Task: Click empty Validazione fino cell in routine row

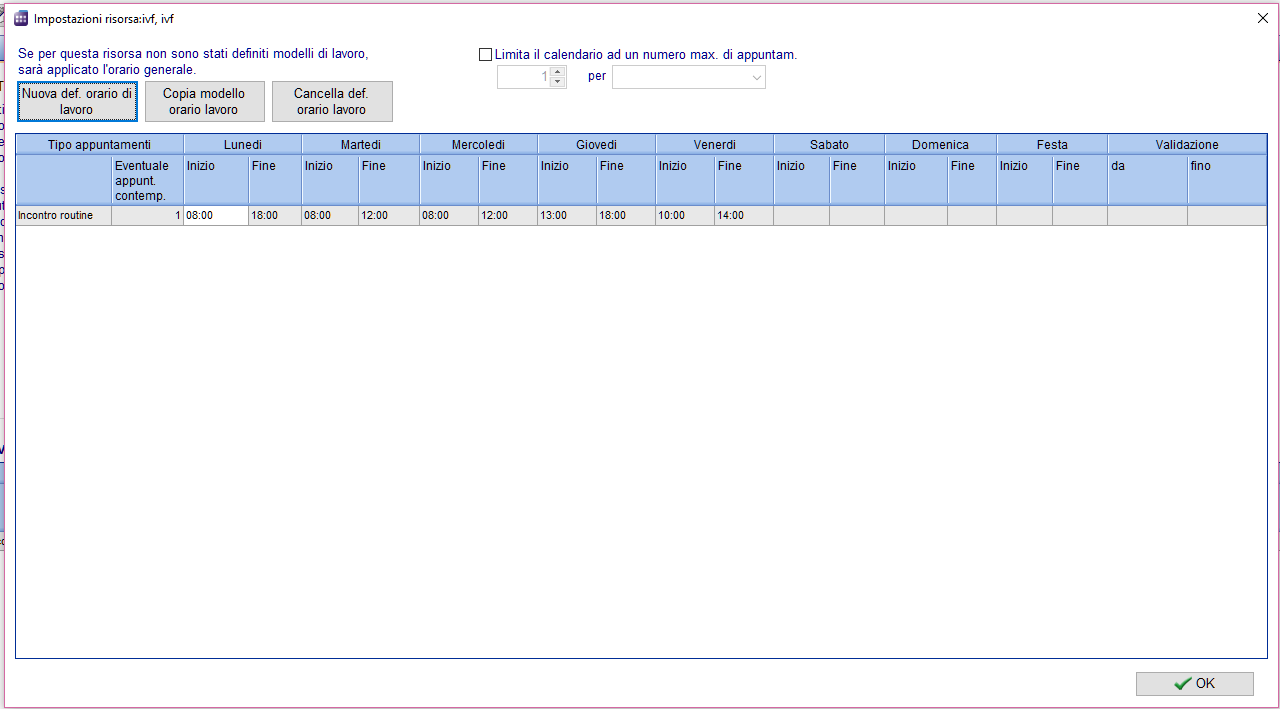Action: pyautogui.click(x=1227, y=215)
